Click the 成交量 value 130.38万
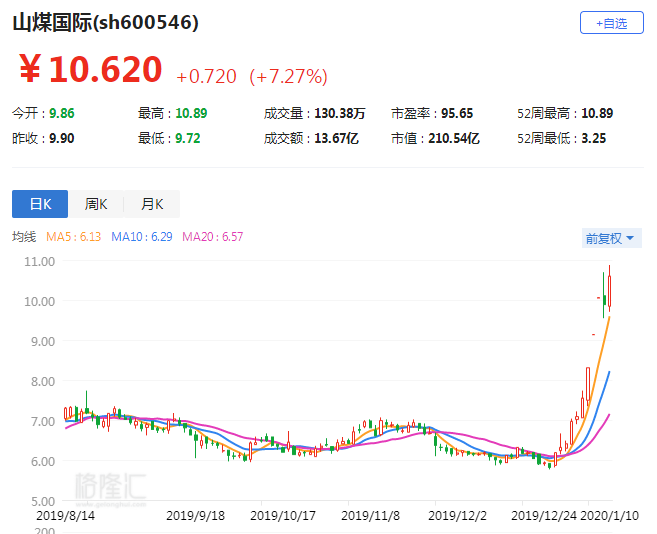Viewport: 657px width, 534px height. point(340,113)
